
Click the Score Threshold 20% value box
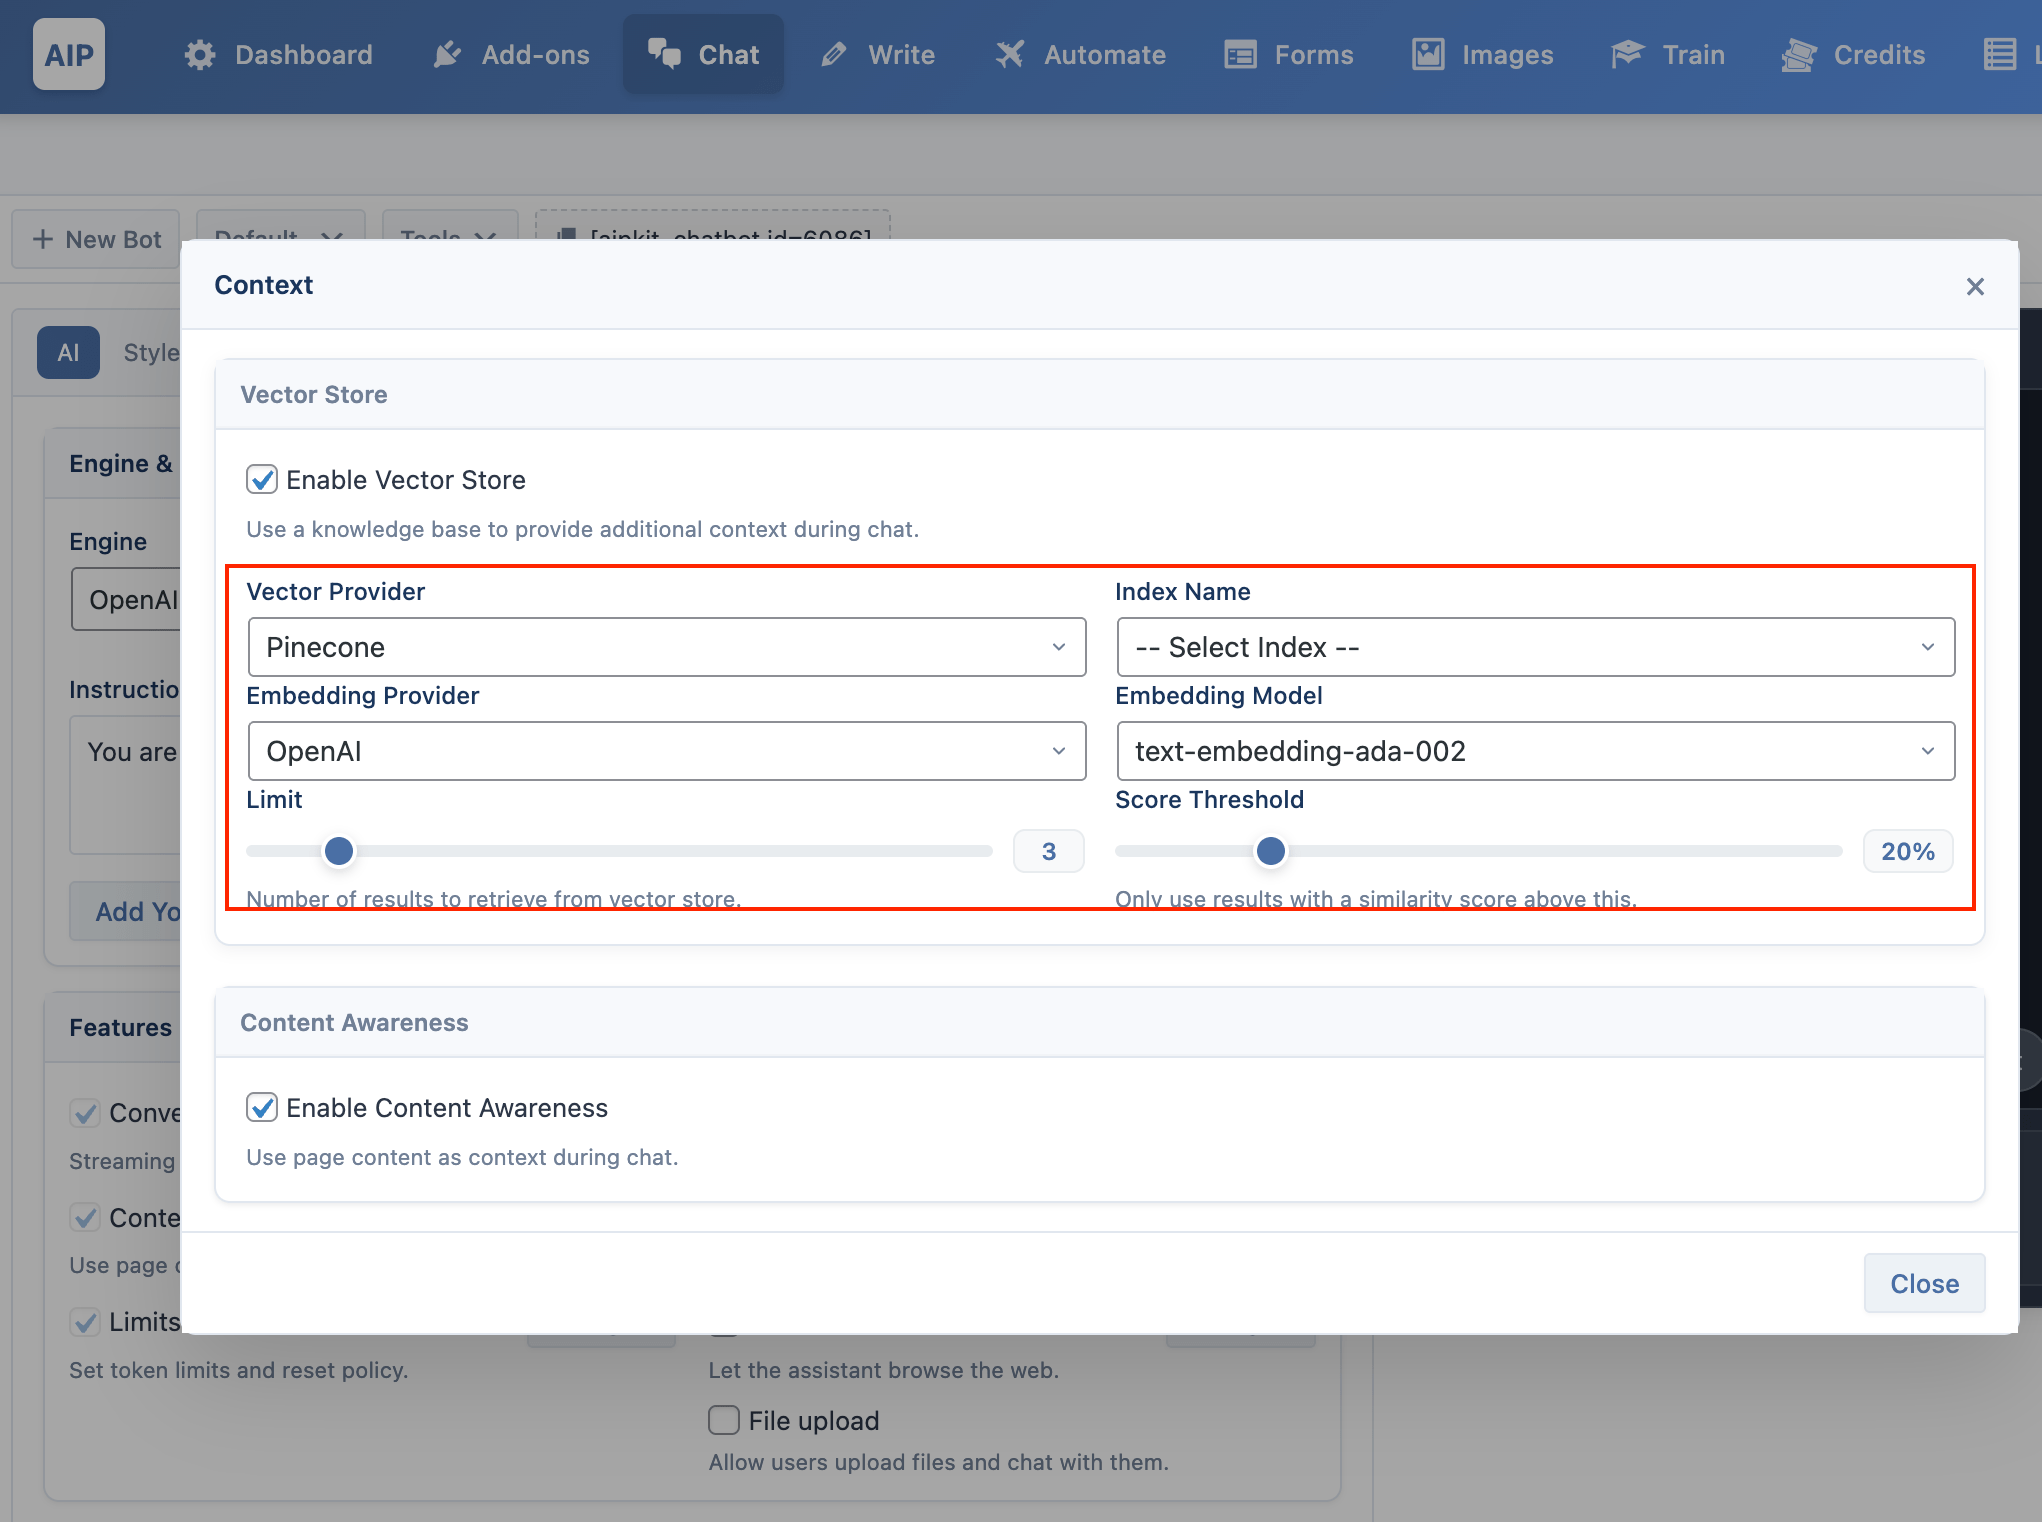point(1908,851)
